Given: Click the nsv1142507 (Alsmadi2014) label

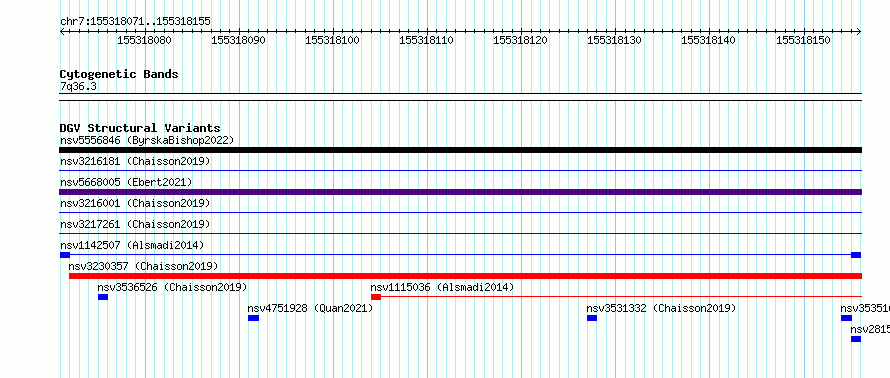Looking at the screenshot, I should [132, 245].
